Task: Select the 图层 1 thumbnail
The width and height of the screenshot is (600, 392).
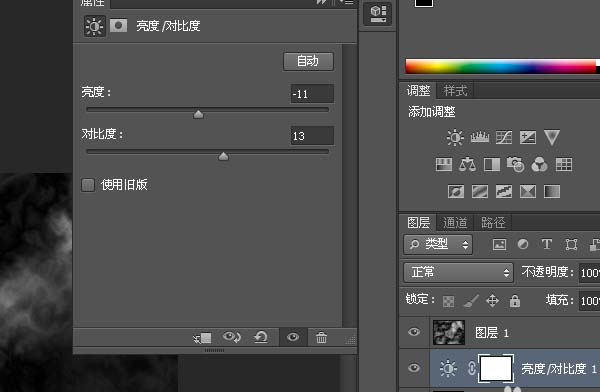Action: 449,332
